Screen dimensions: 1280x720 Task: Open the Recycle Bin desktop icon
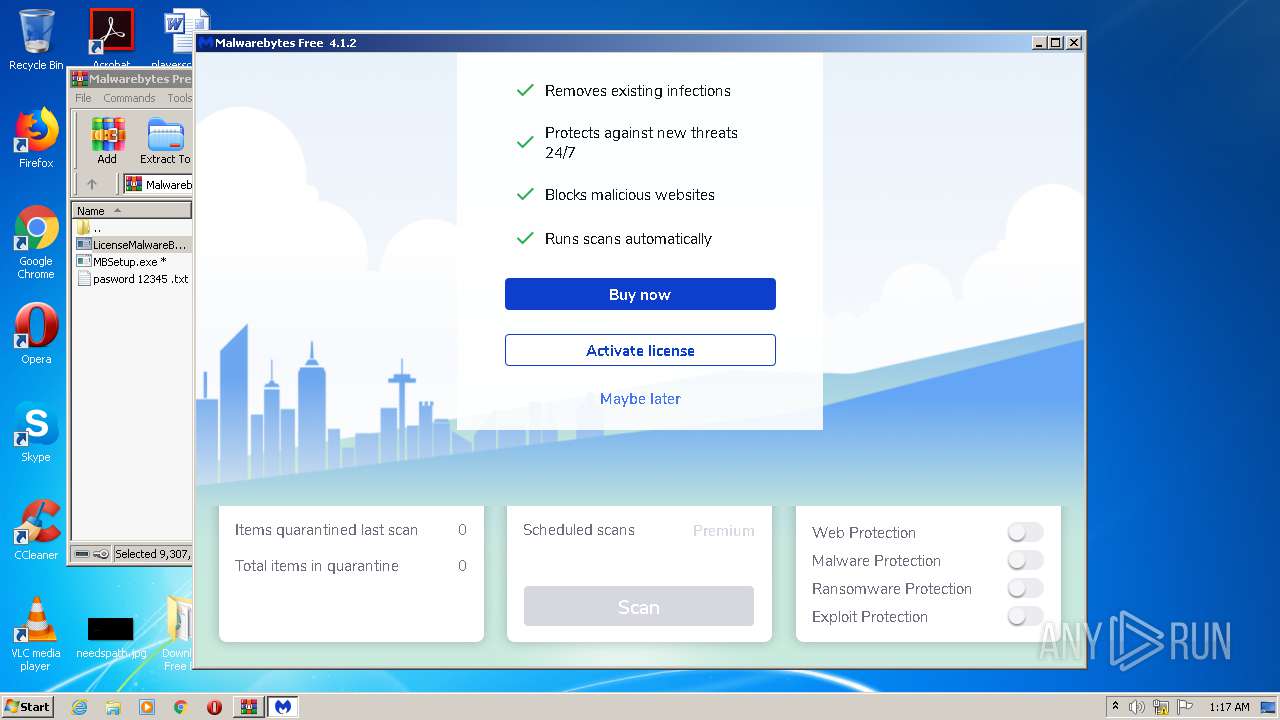pyautogui.click(x=36, y=40)
